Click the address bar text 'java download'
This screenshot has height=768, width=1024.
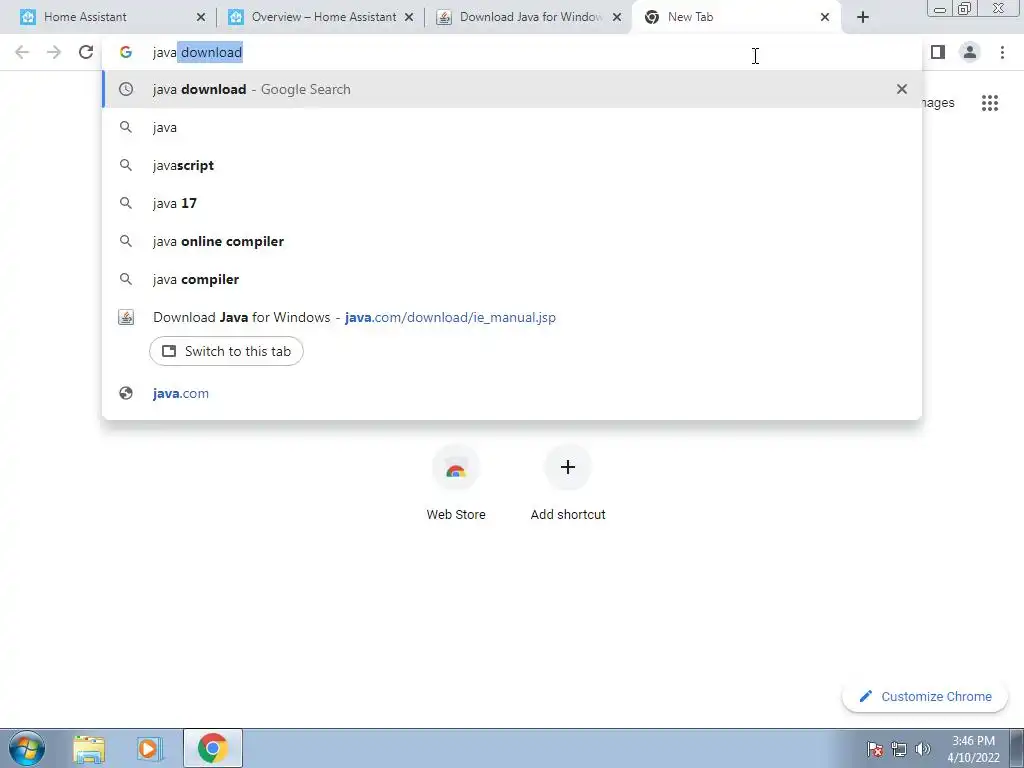coord(197,52)
